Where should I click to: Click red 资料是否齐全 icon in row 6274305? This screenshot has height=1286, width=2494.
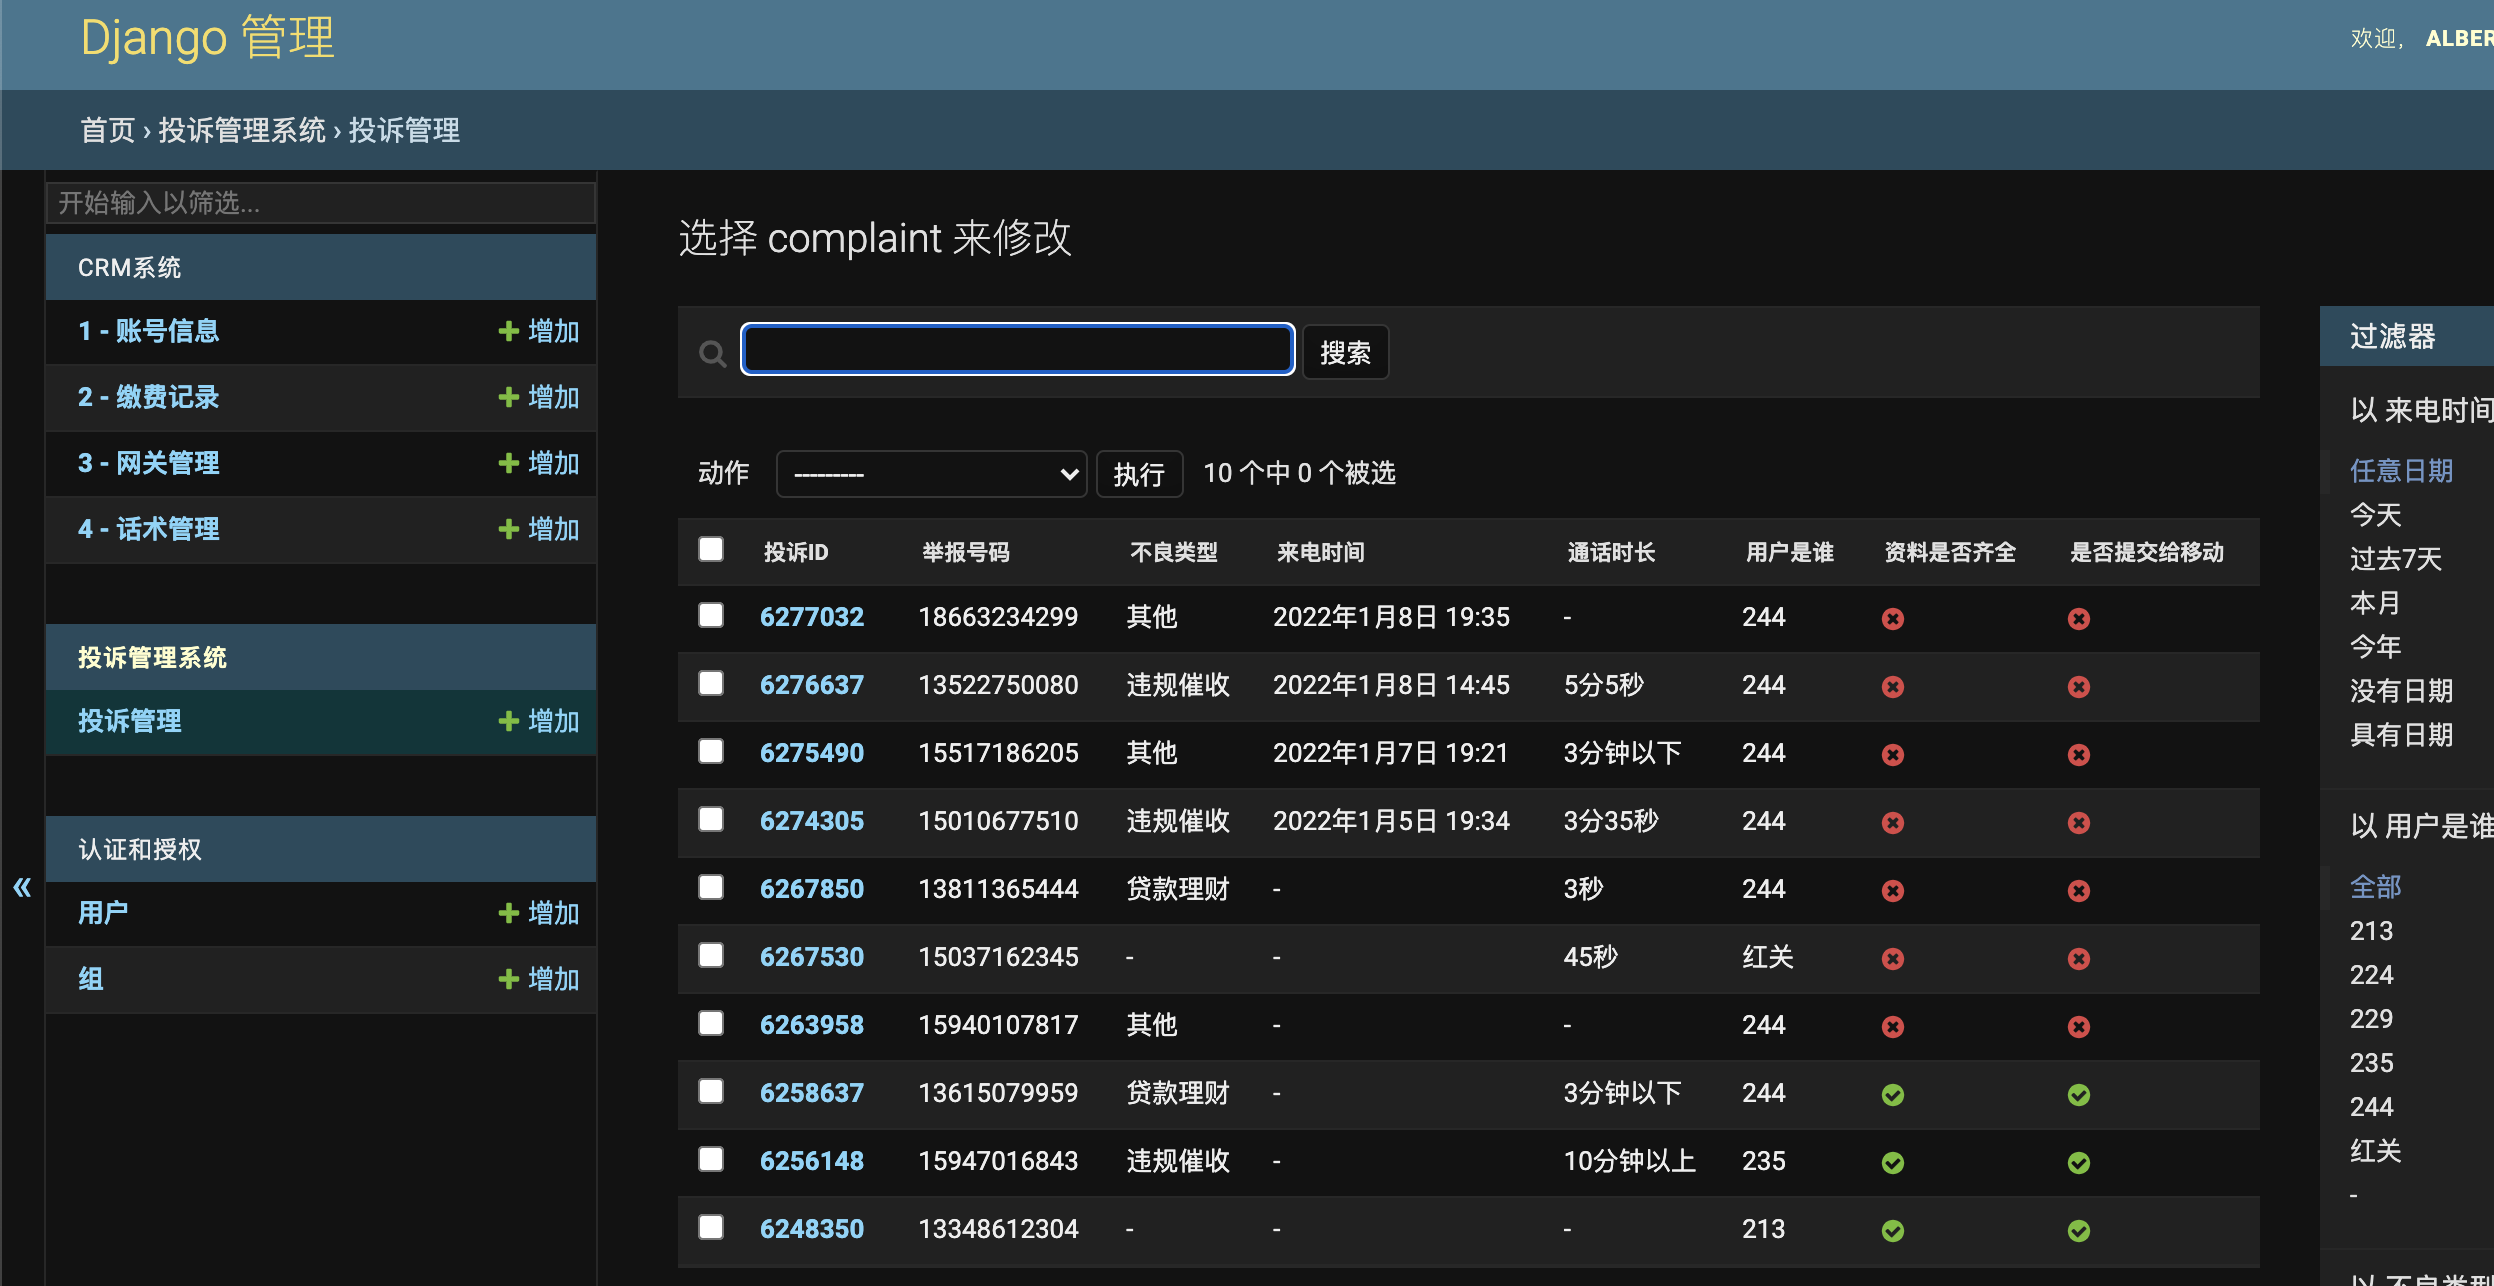1892,823
